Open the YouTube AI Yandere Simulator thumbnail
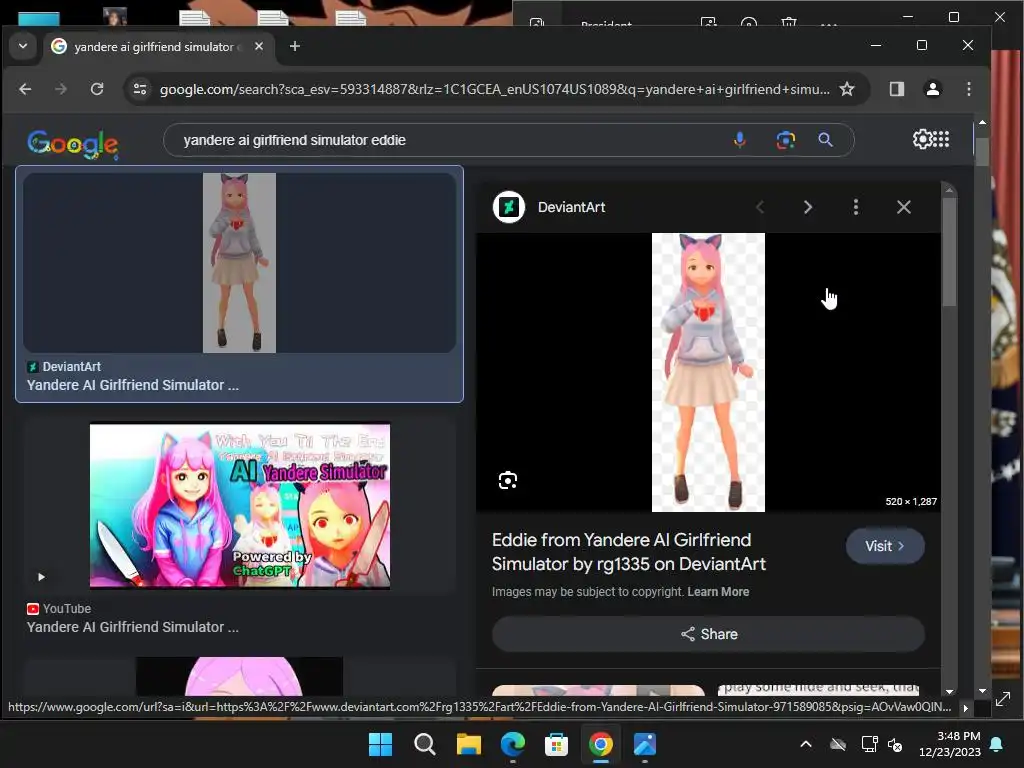 point(240,506)
